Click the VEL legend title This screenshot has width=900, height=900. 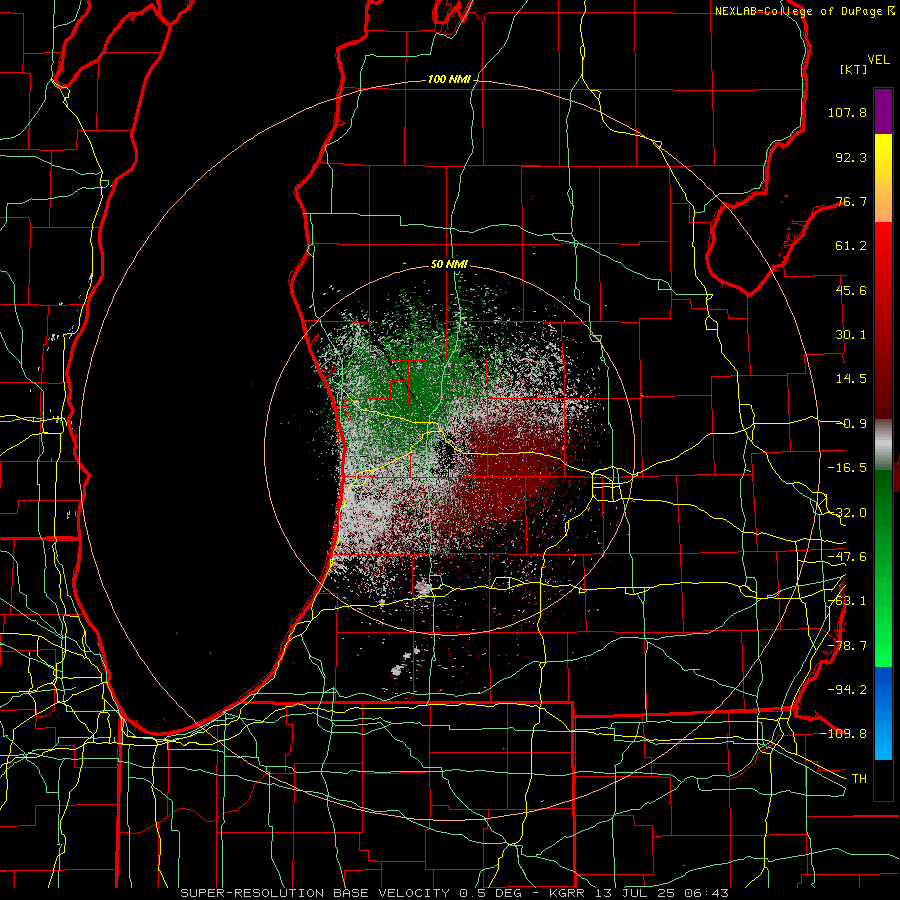(879, 59)
